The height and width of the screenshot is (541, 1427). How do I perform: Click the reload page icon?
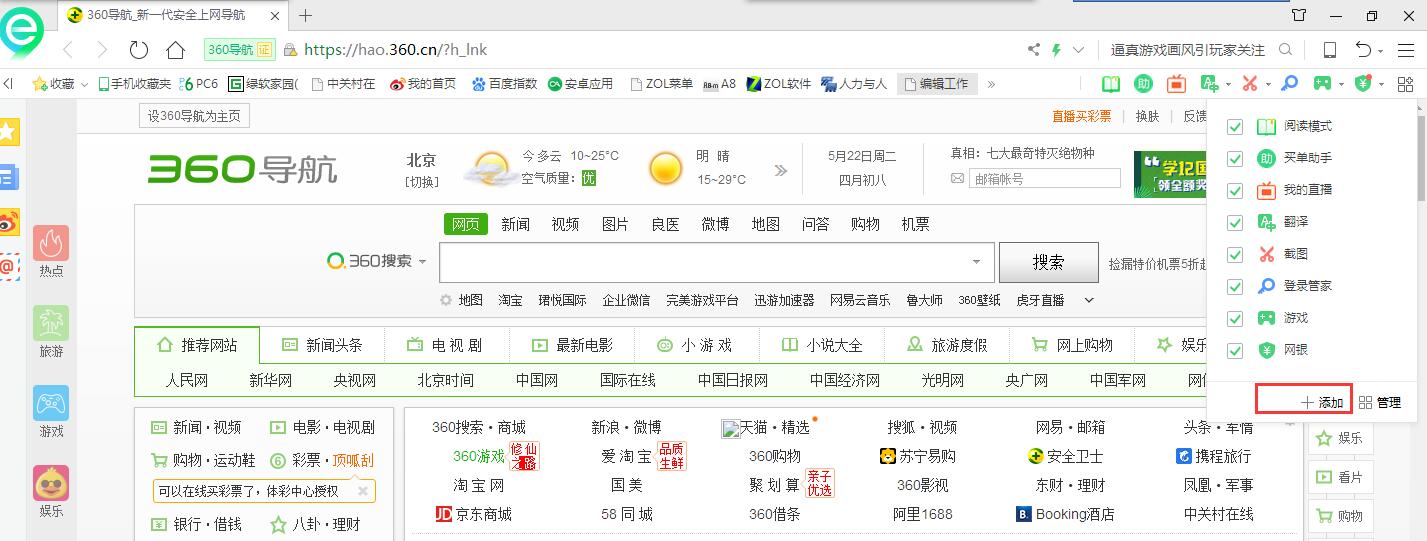click(139, 50)
